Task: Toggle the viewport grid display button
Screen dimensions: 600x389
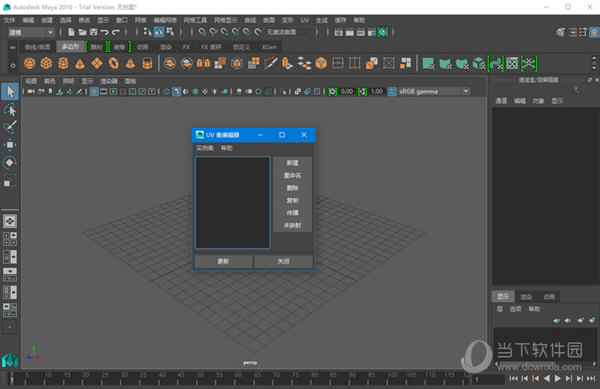Action: (x=94, y=91)
